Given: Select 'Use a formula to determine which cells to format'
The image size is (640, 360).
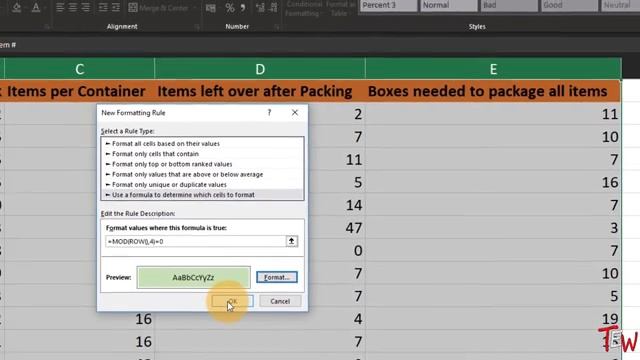Looking at the screenshot, I should coord(202,195).
